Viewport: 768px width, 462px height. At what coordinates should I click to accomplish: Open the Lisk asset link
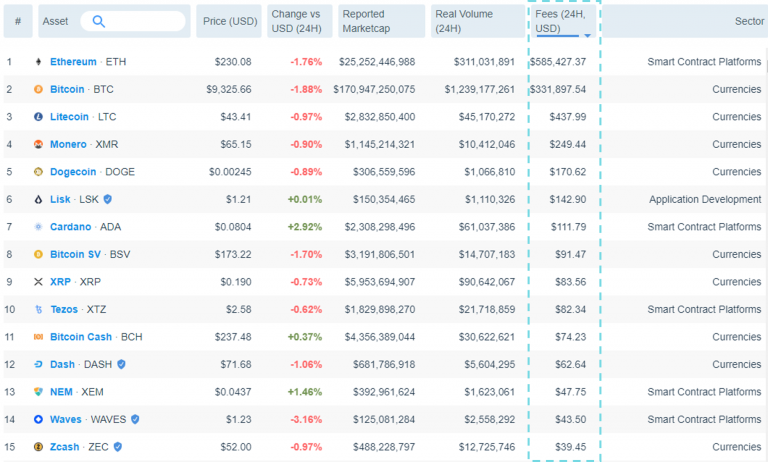point(60,199)
